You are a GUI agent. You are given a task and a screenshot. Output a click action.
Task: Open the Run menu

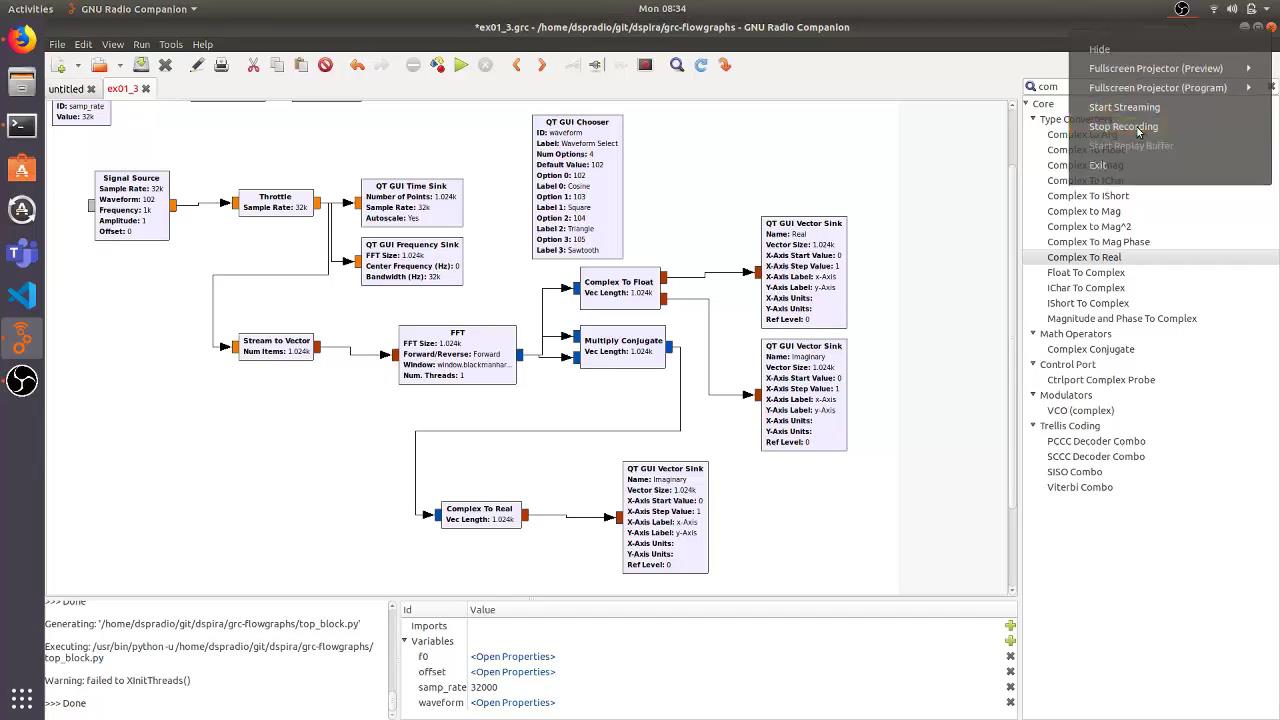click(x=141, y=44)
